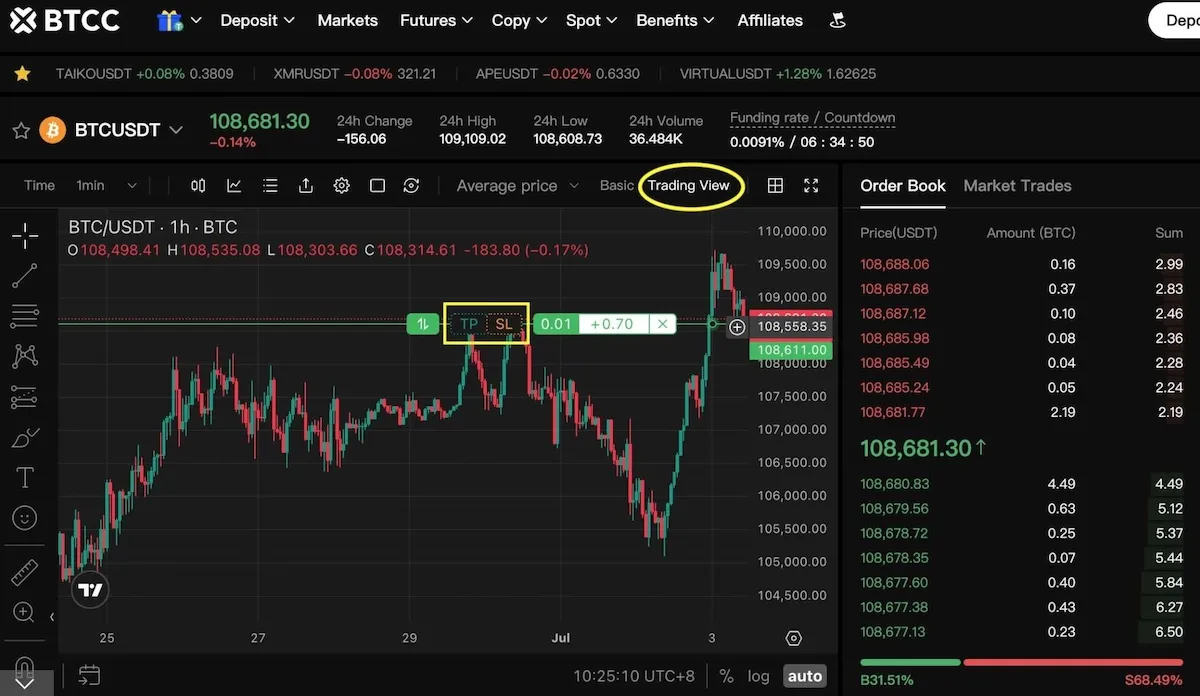1200x696 pixels.
Task: Enter fullscreen chart mode
Action: pos(811,185)
